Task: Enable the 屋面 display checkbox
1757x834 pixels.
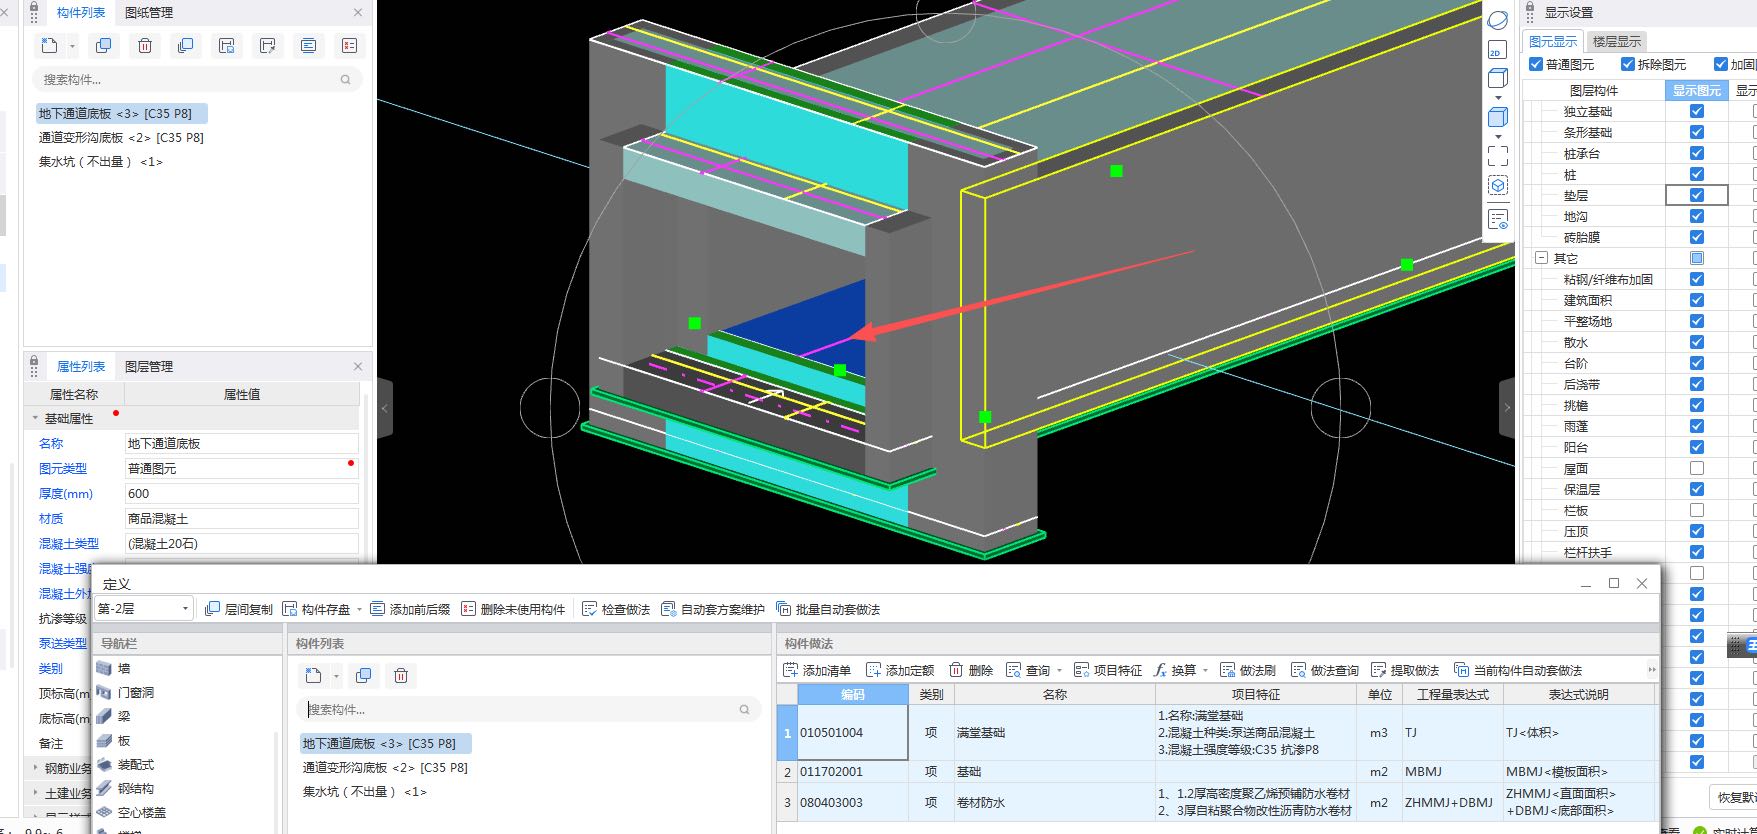Action: pyautogui.click(x=1696, y=468)
